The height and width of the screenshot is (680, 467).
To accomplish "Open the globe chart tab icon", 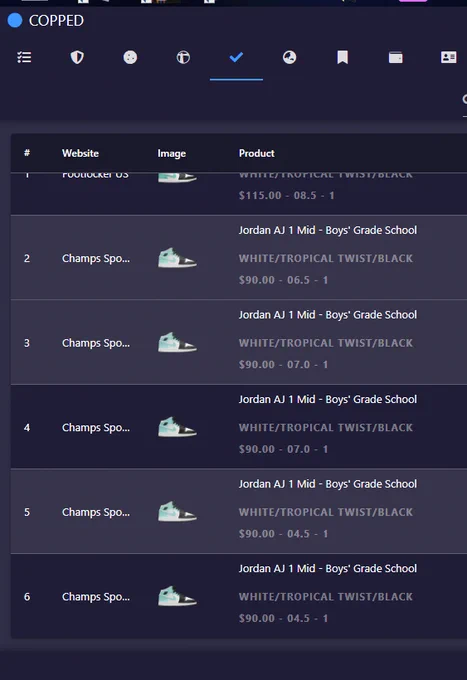I will pos(289,57).
